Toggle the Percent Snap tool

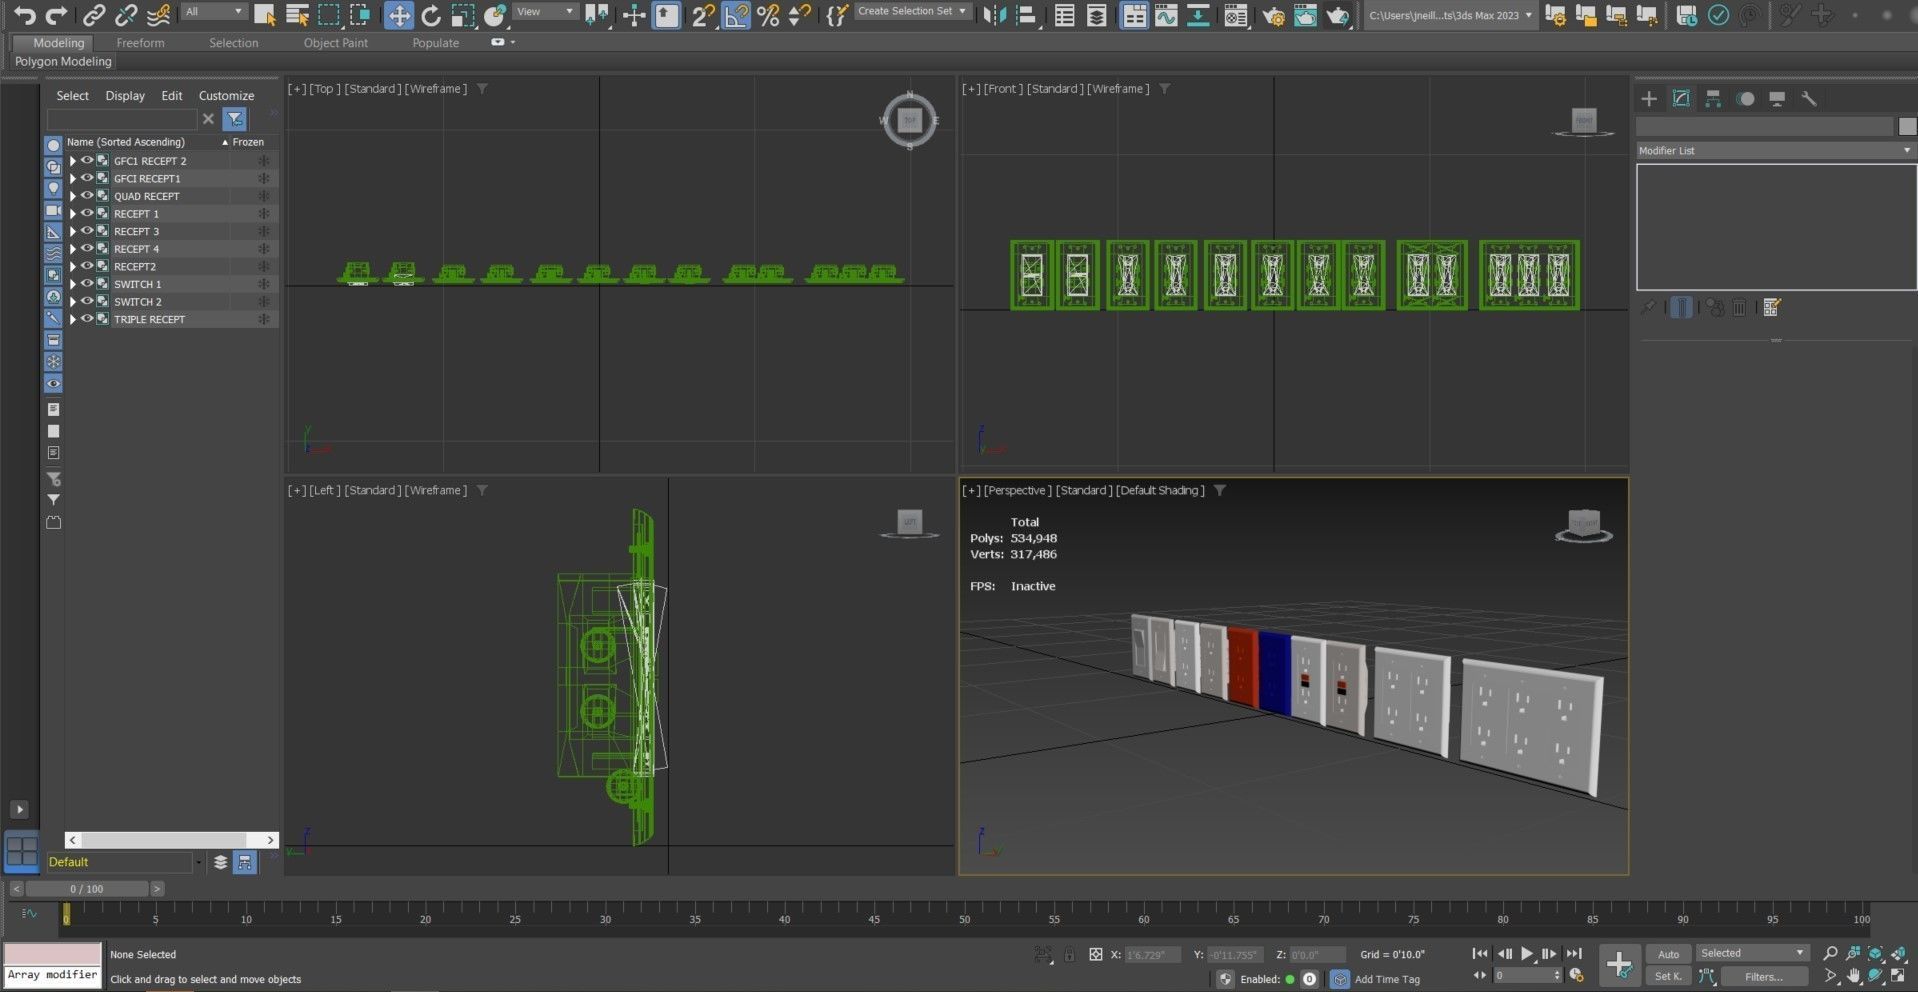[768, 15]
